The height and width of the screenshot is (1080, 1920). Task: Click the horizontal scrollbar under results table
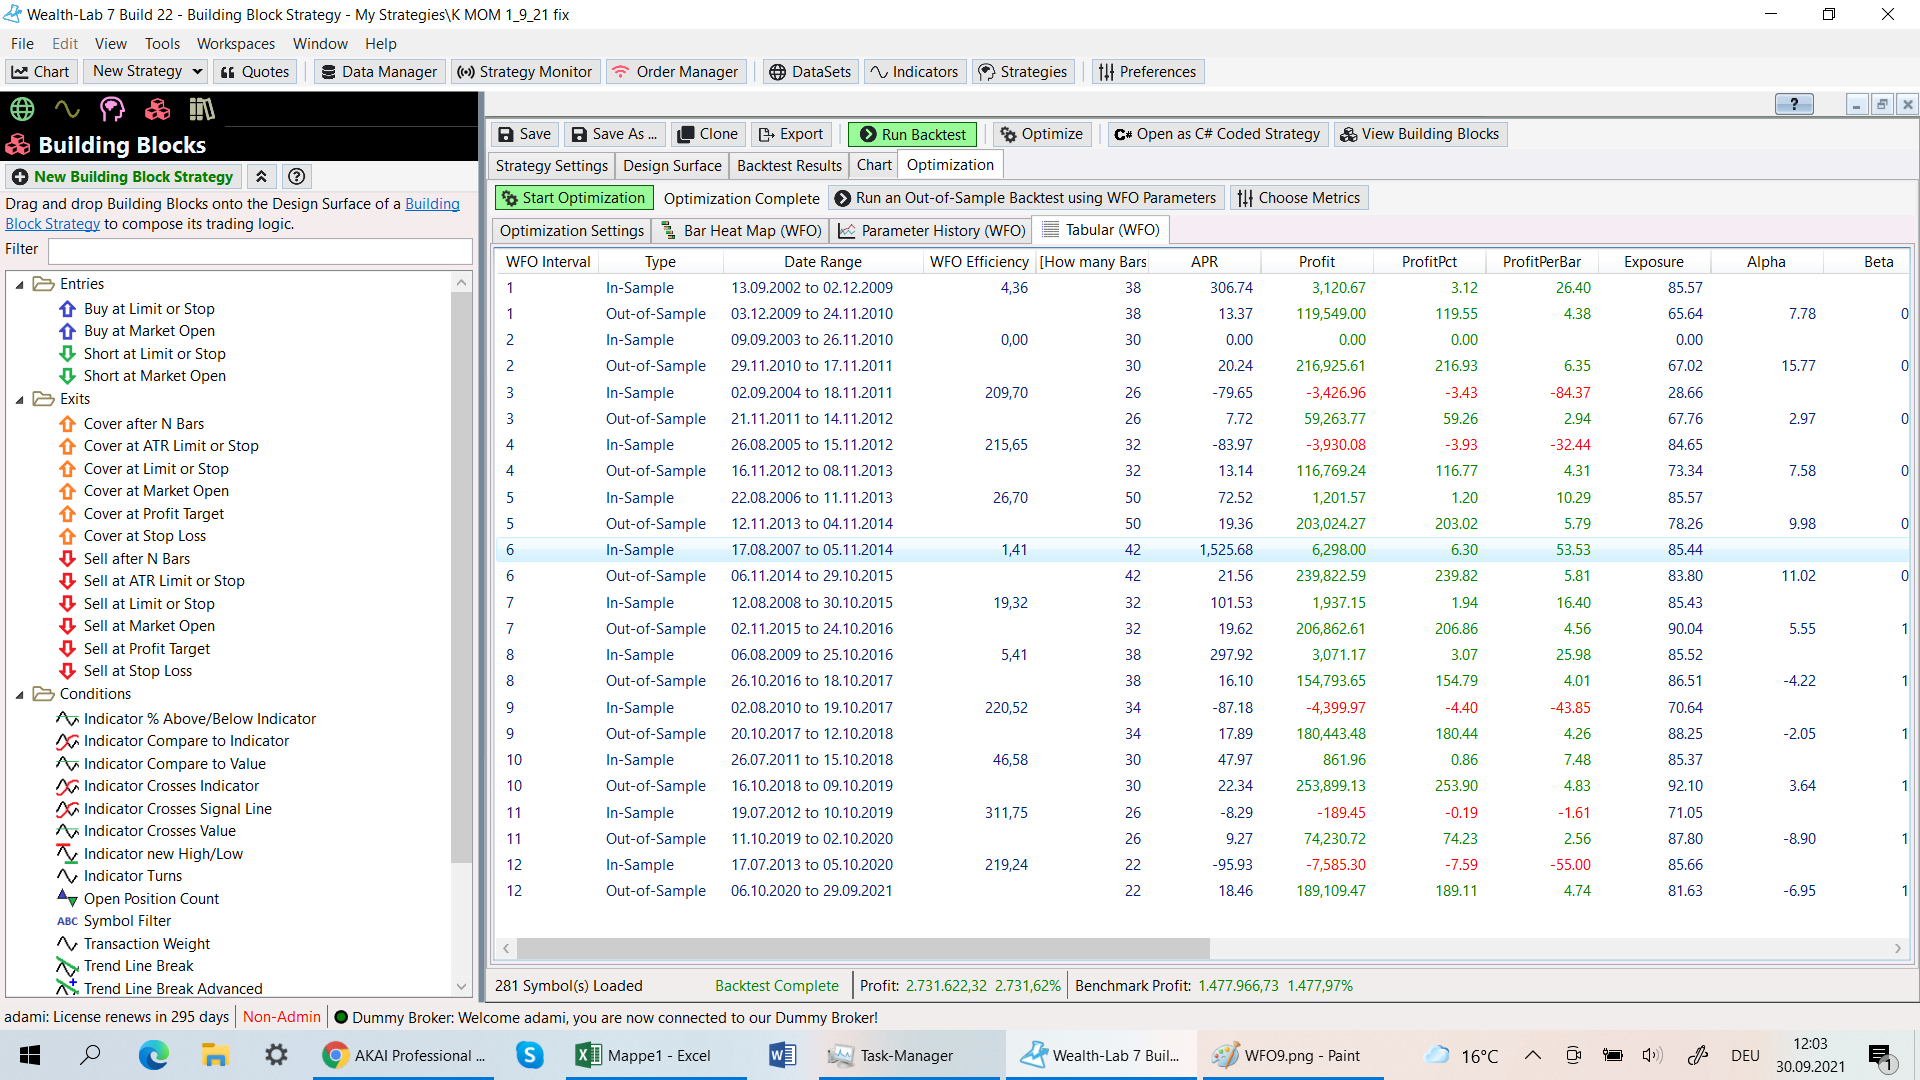(x=862, y=948)
